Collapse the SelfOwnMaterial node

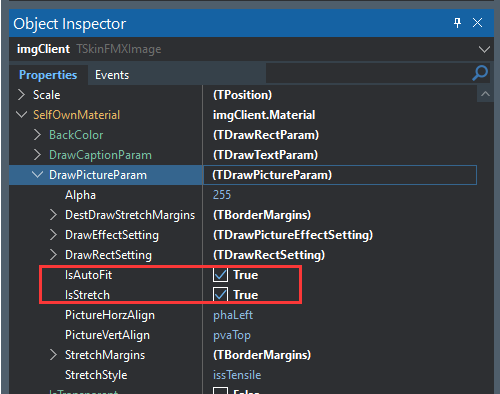click(x=21, y=115)
